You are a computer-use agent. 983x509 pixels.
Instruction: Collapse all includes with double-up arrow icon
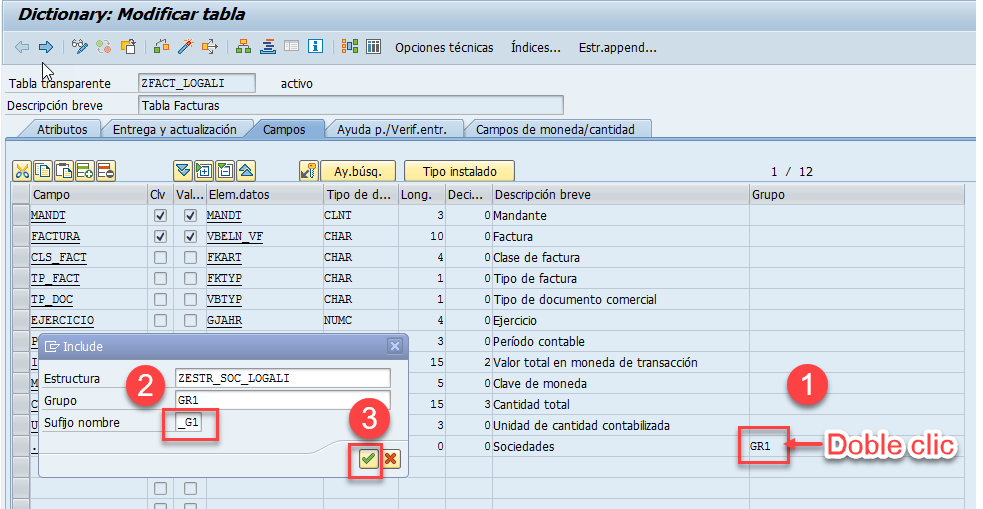246,171
